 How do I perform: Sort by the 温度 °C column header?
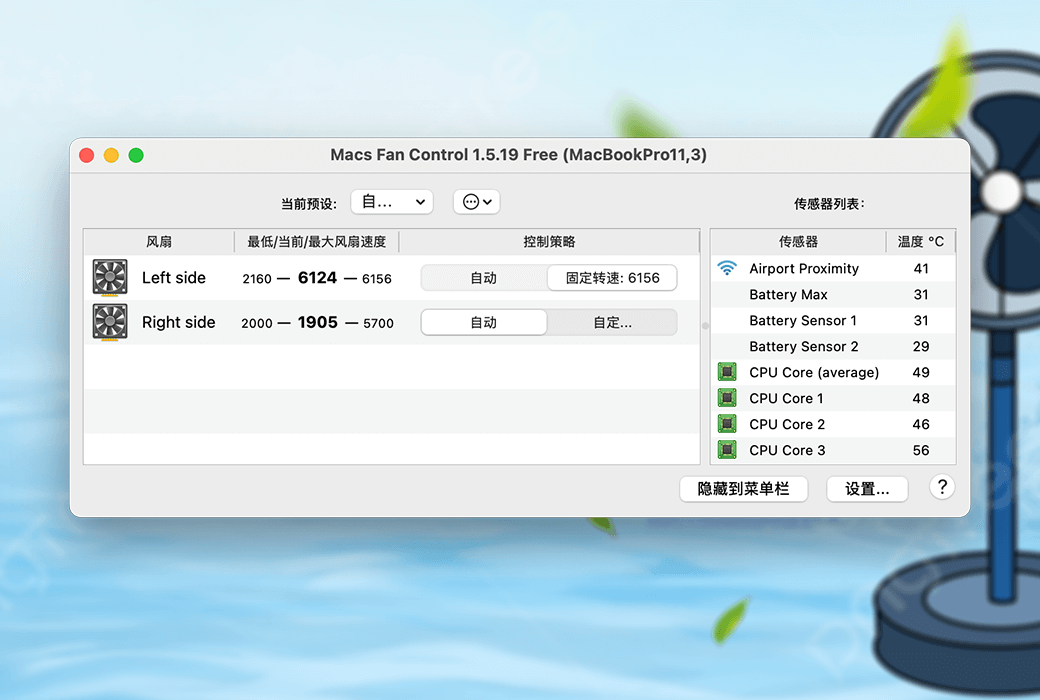[x=920, y=241]
